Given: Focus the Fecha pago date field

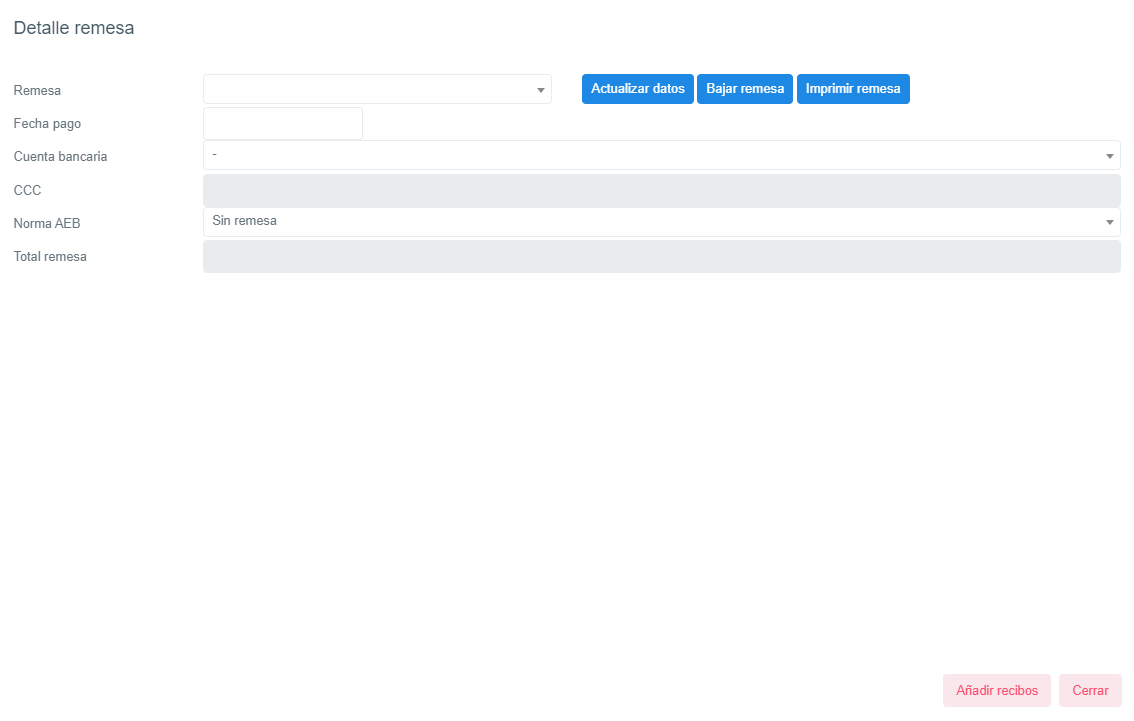Looking at the screenshot, I should (283, 124).
